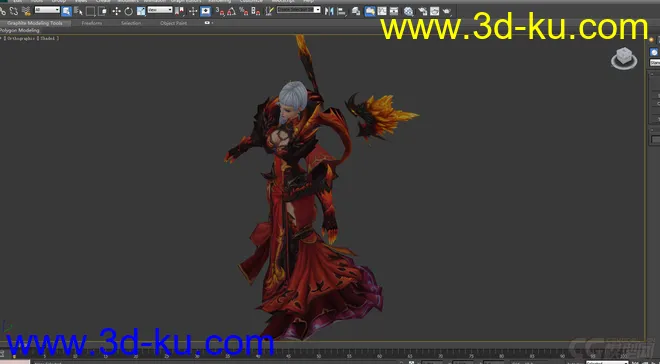Choose the Select and Scale tool

pyautogui.click(x=141, y=11)
